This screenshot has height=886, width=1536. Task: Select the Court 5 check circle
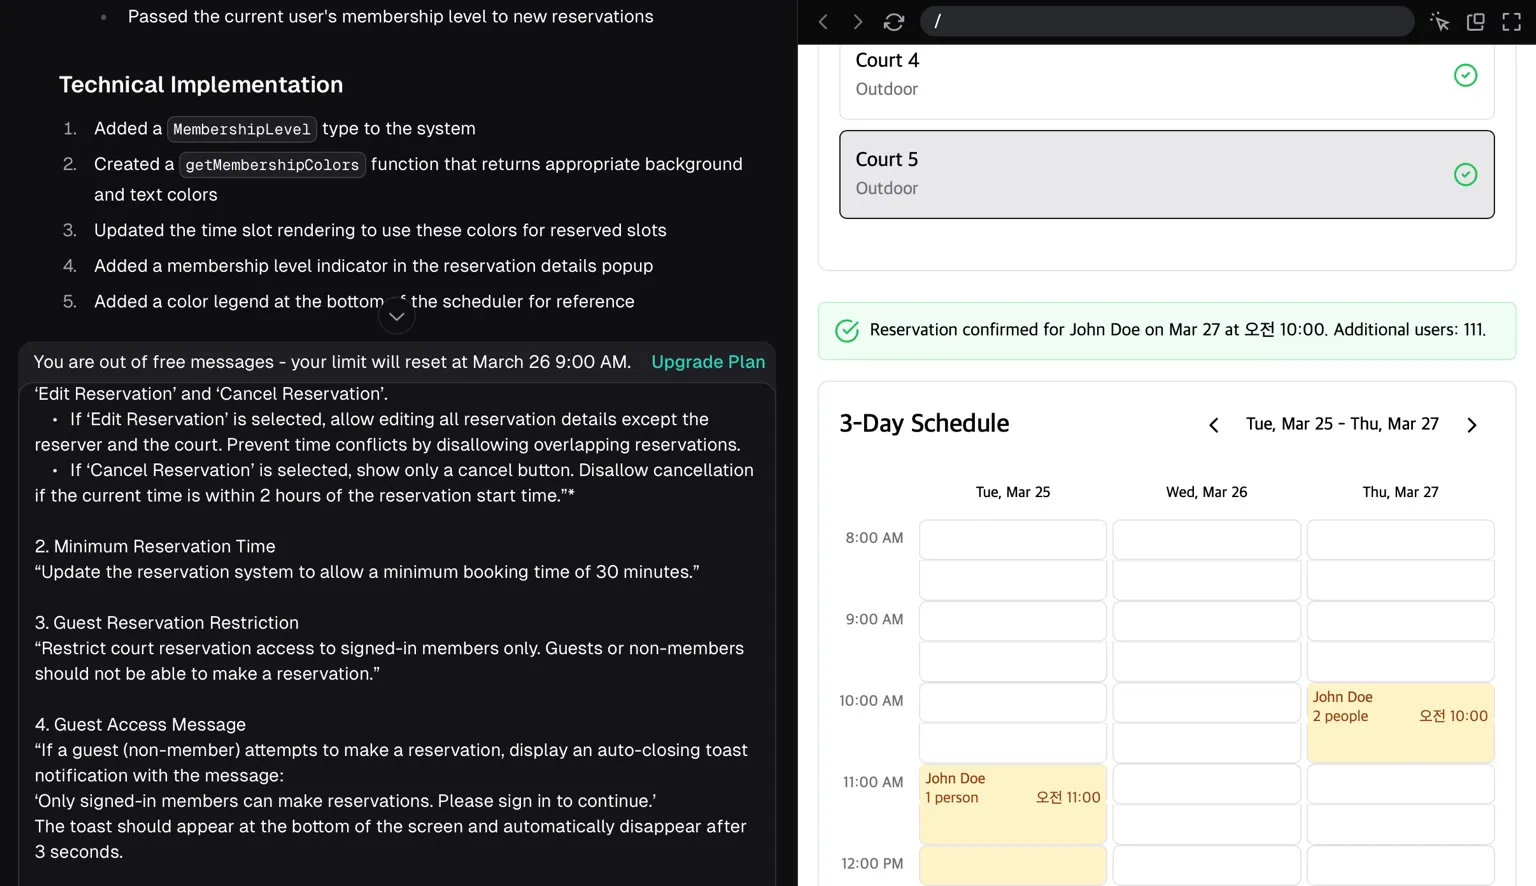pos(1465,175)
